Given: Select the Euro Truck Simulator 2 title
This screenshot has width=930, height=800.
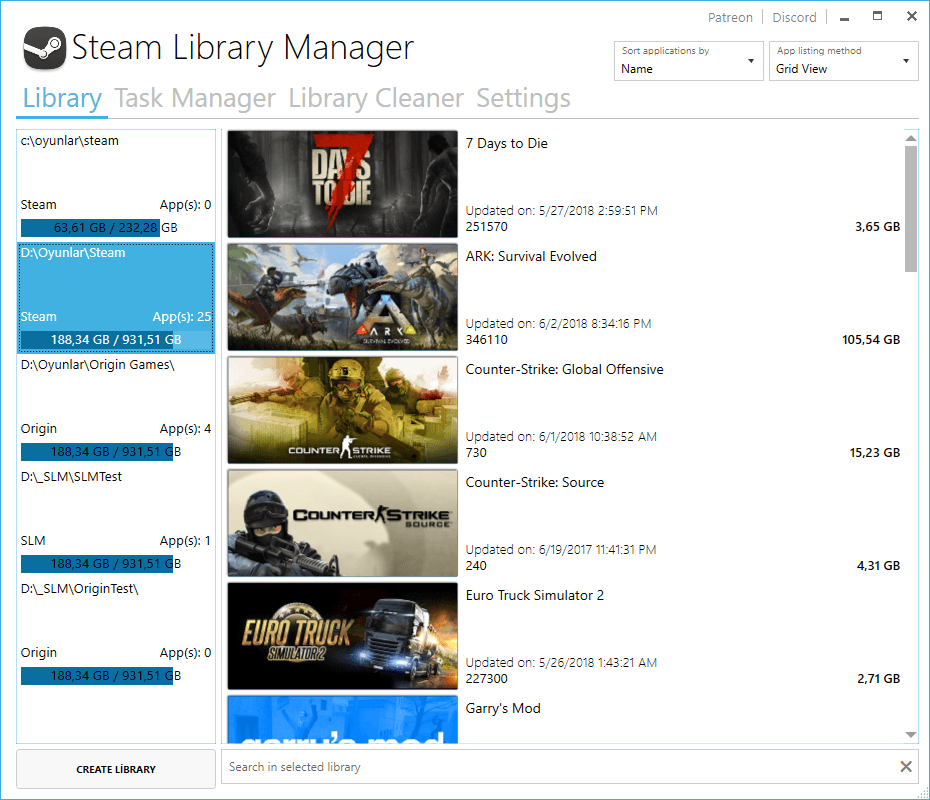Looking at the screenshot, I should pyautogui.click(x=534, y=595).
